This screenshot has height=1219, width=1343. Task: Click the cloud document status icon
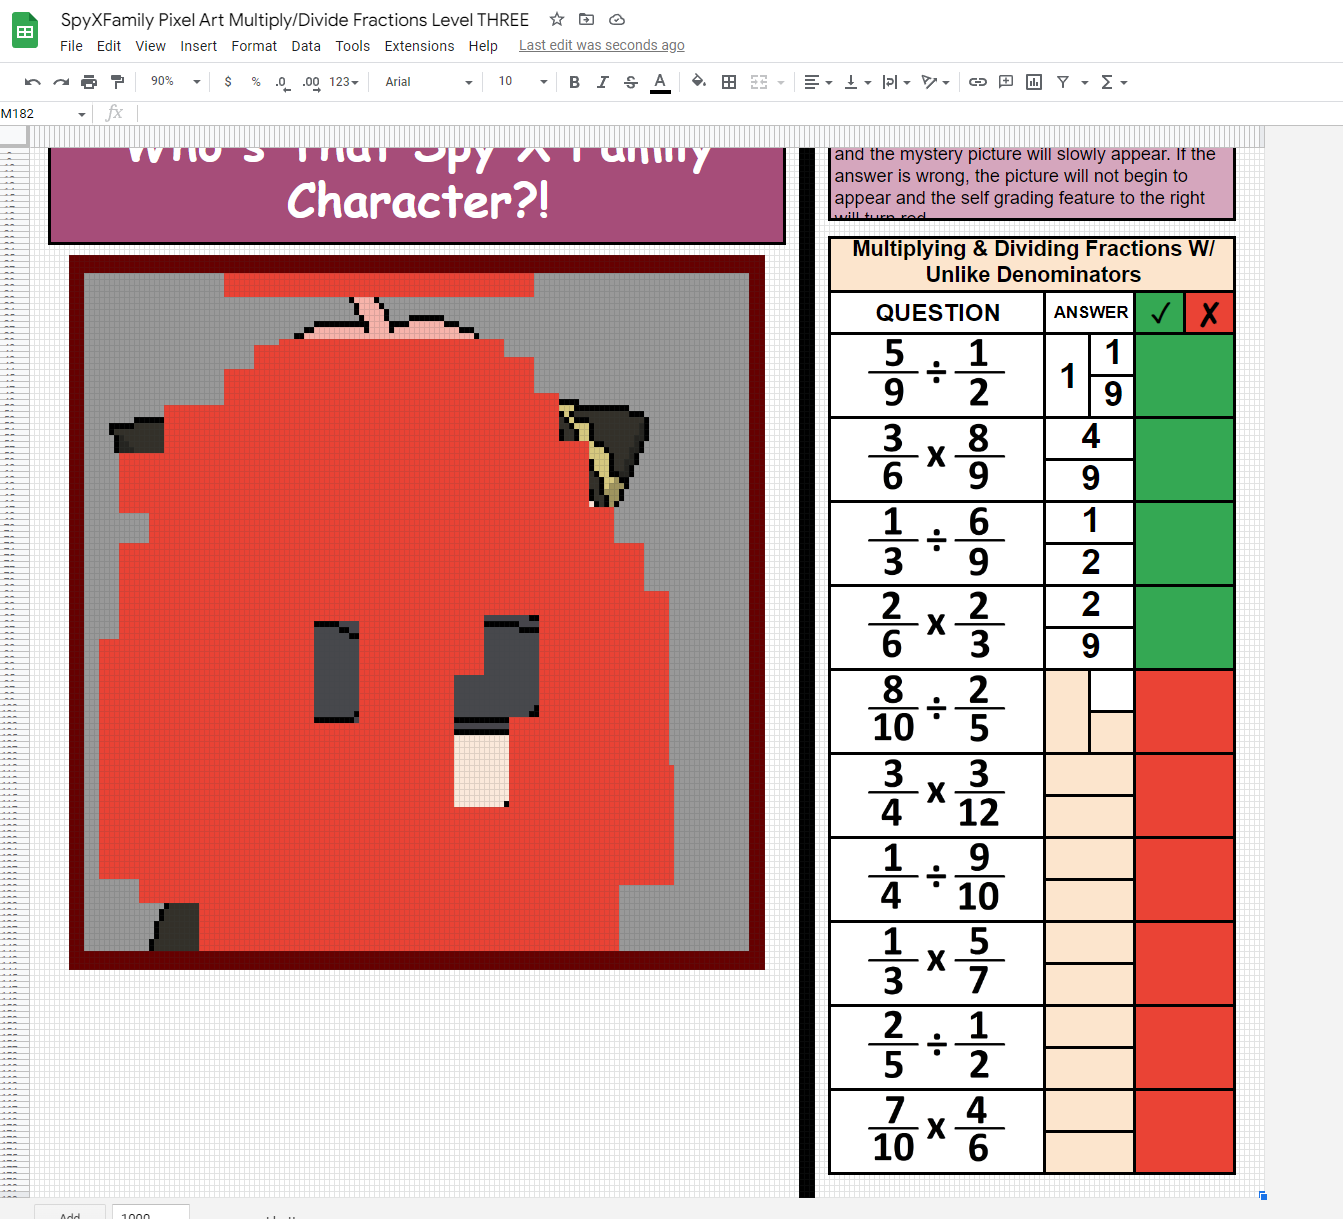tap(617, 19)
